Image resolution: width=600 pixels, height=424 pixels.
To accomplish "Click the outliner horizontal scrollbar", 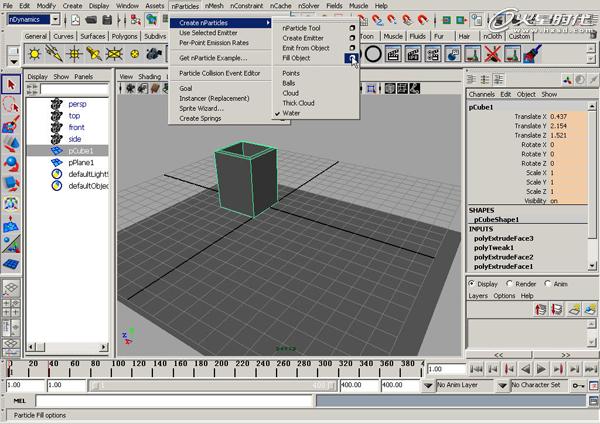I will pyautogui.click(x=67, y=347).
